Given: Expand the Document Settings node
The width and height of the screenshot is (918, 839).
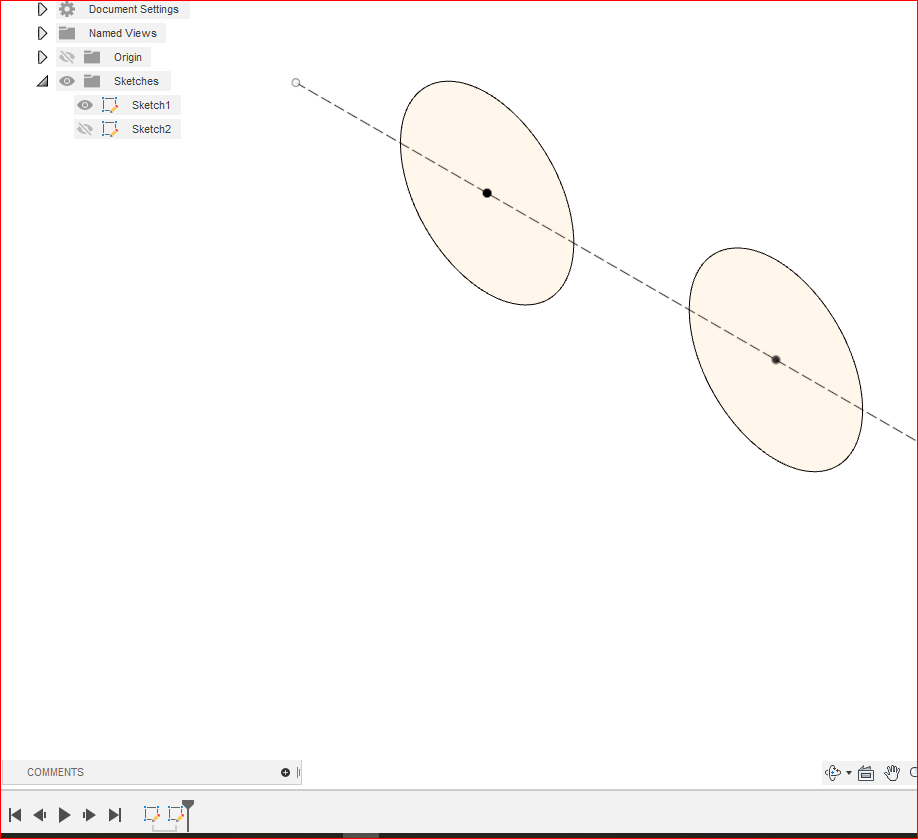Looking at the screenshot, I should click(42, 9).
